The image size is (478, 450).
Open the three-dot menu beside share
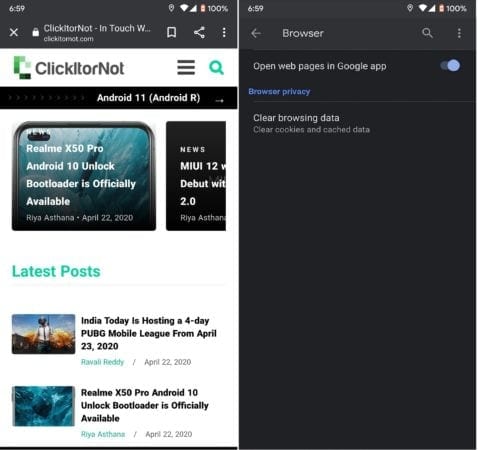tap(224, 32)
